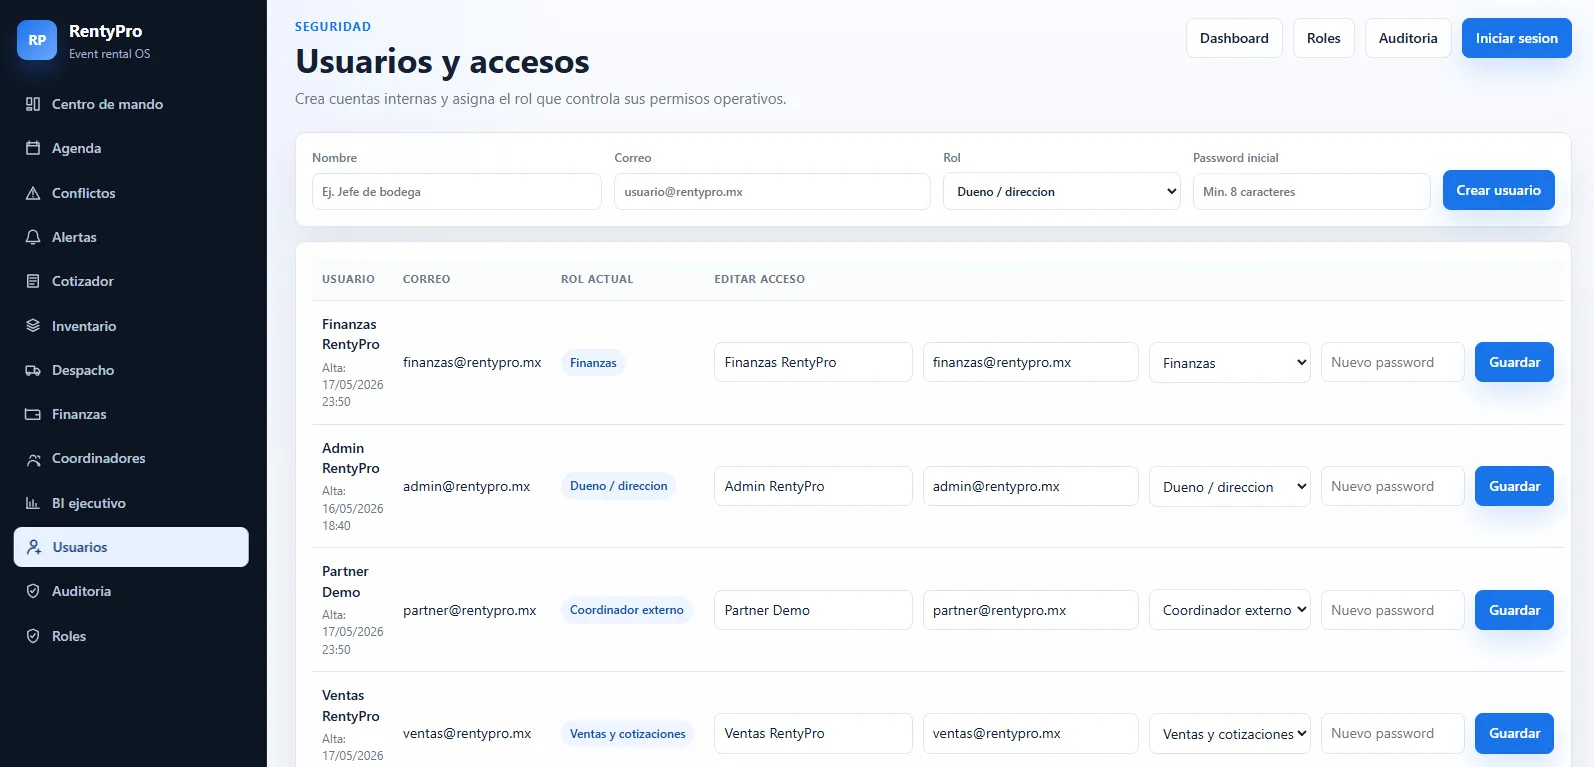This screenshot has height=767, width=1594.
Task: Click Nuevo password field for Partner Demo
Action: pyautogui.click(x=1392, y=610)
